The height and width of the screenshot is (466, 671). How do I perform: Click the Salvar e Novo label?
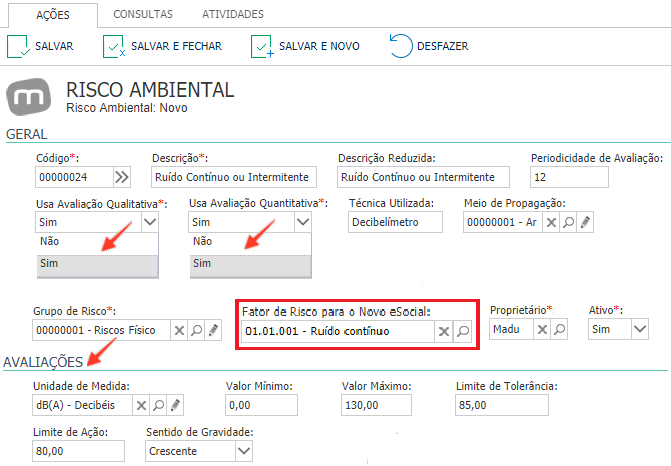319,46
